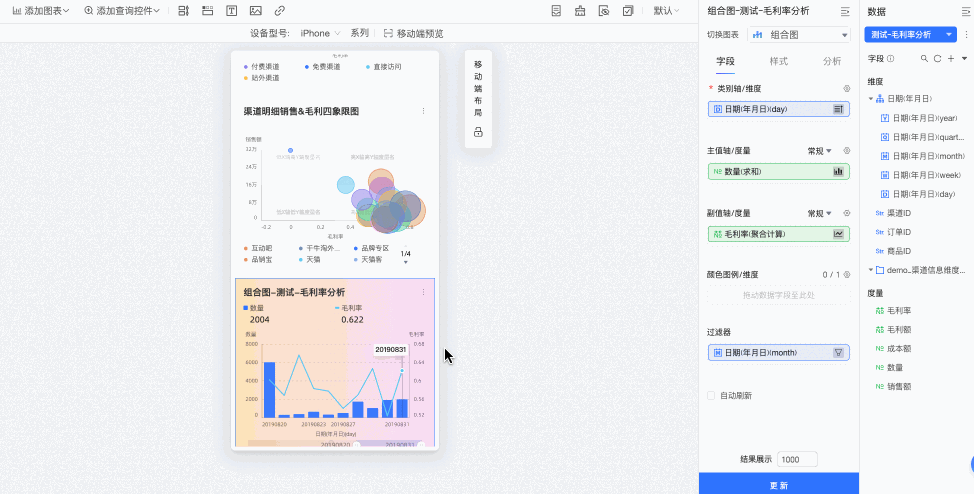Image resolution: width=974 pixels, height=494 pixels.
Task: Switch to the 字段 tab
Action: 725,61
